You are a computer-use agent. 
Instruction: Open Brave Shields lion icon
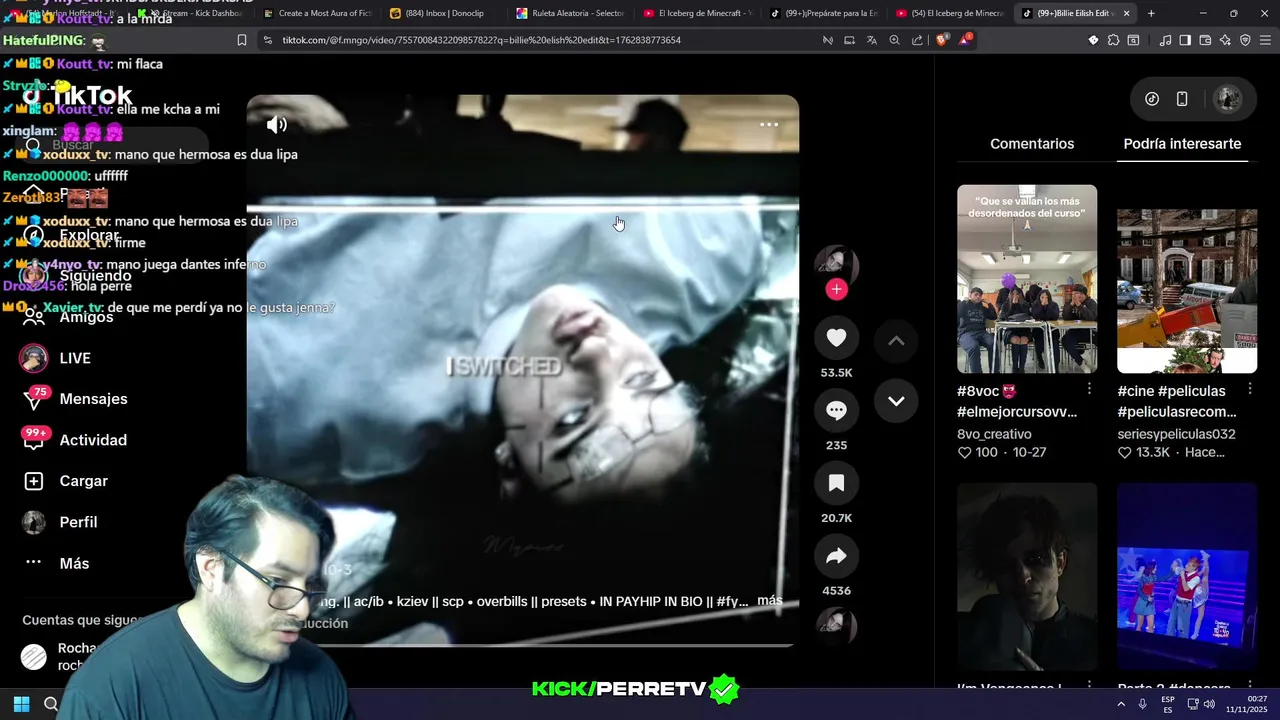pos(942,40)
